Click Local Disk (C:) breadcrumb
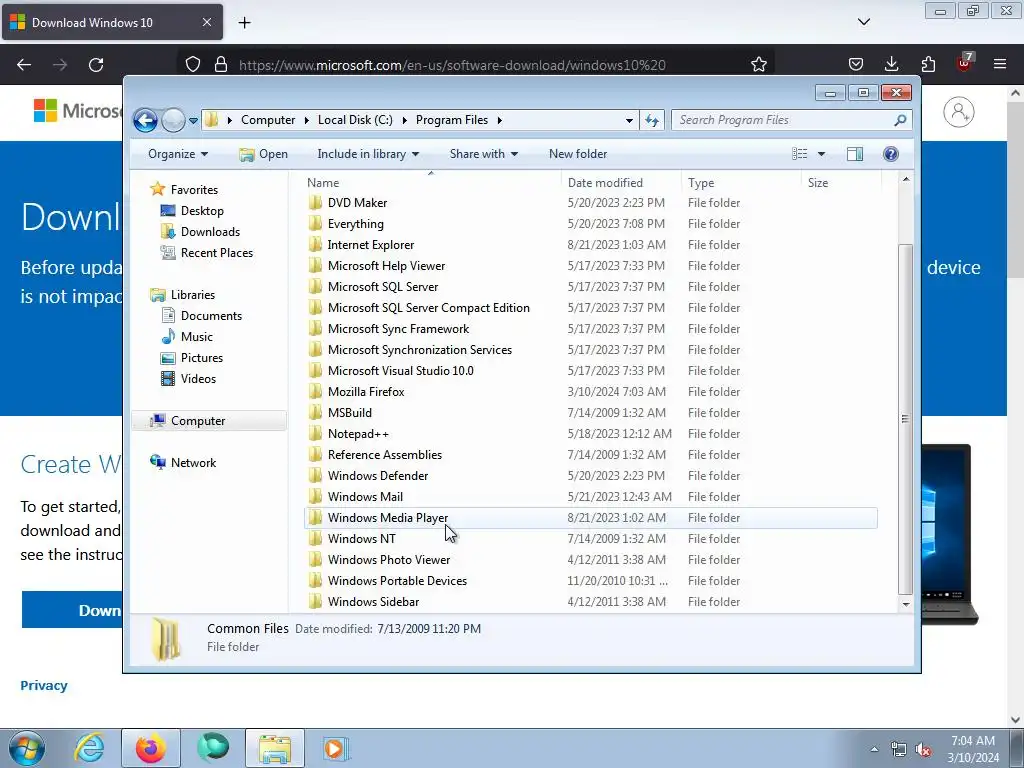The height and width of the screenshot is (768, 1024). pos(355,120)
